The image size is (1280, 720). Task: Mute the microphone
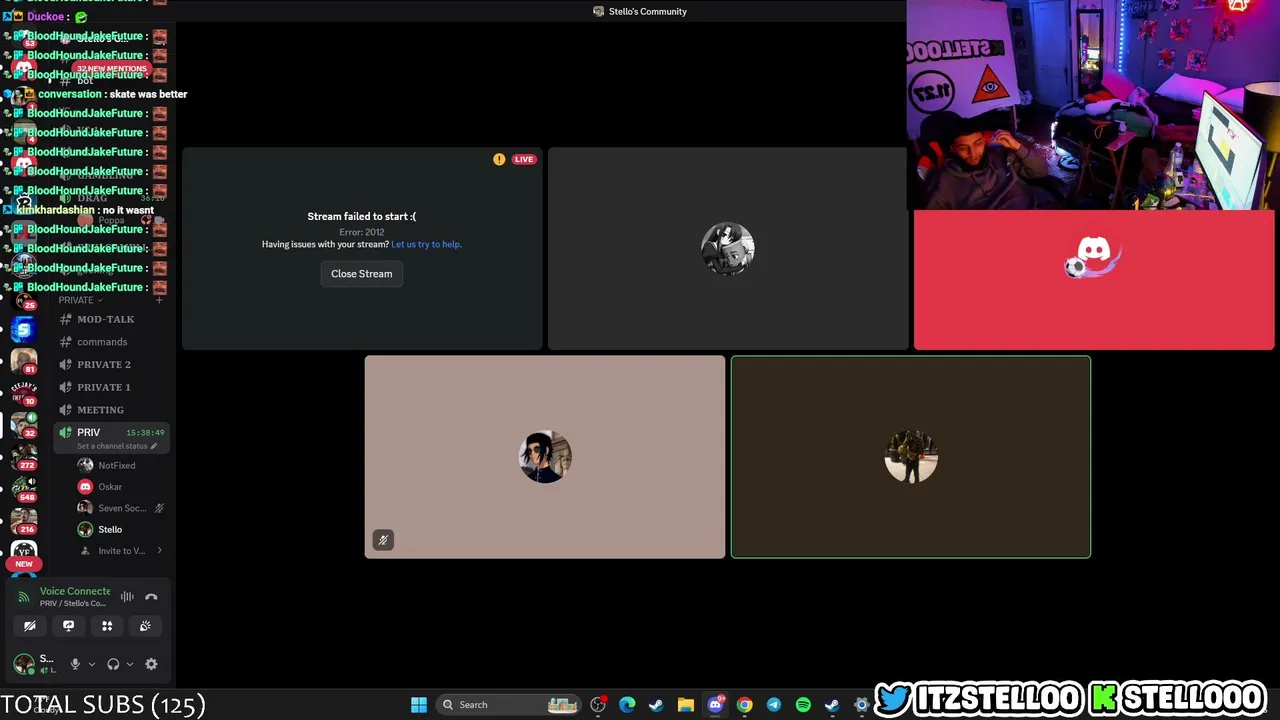click(74, 664)
